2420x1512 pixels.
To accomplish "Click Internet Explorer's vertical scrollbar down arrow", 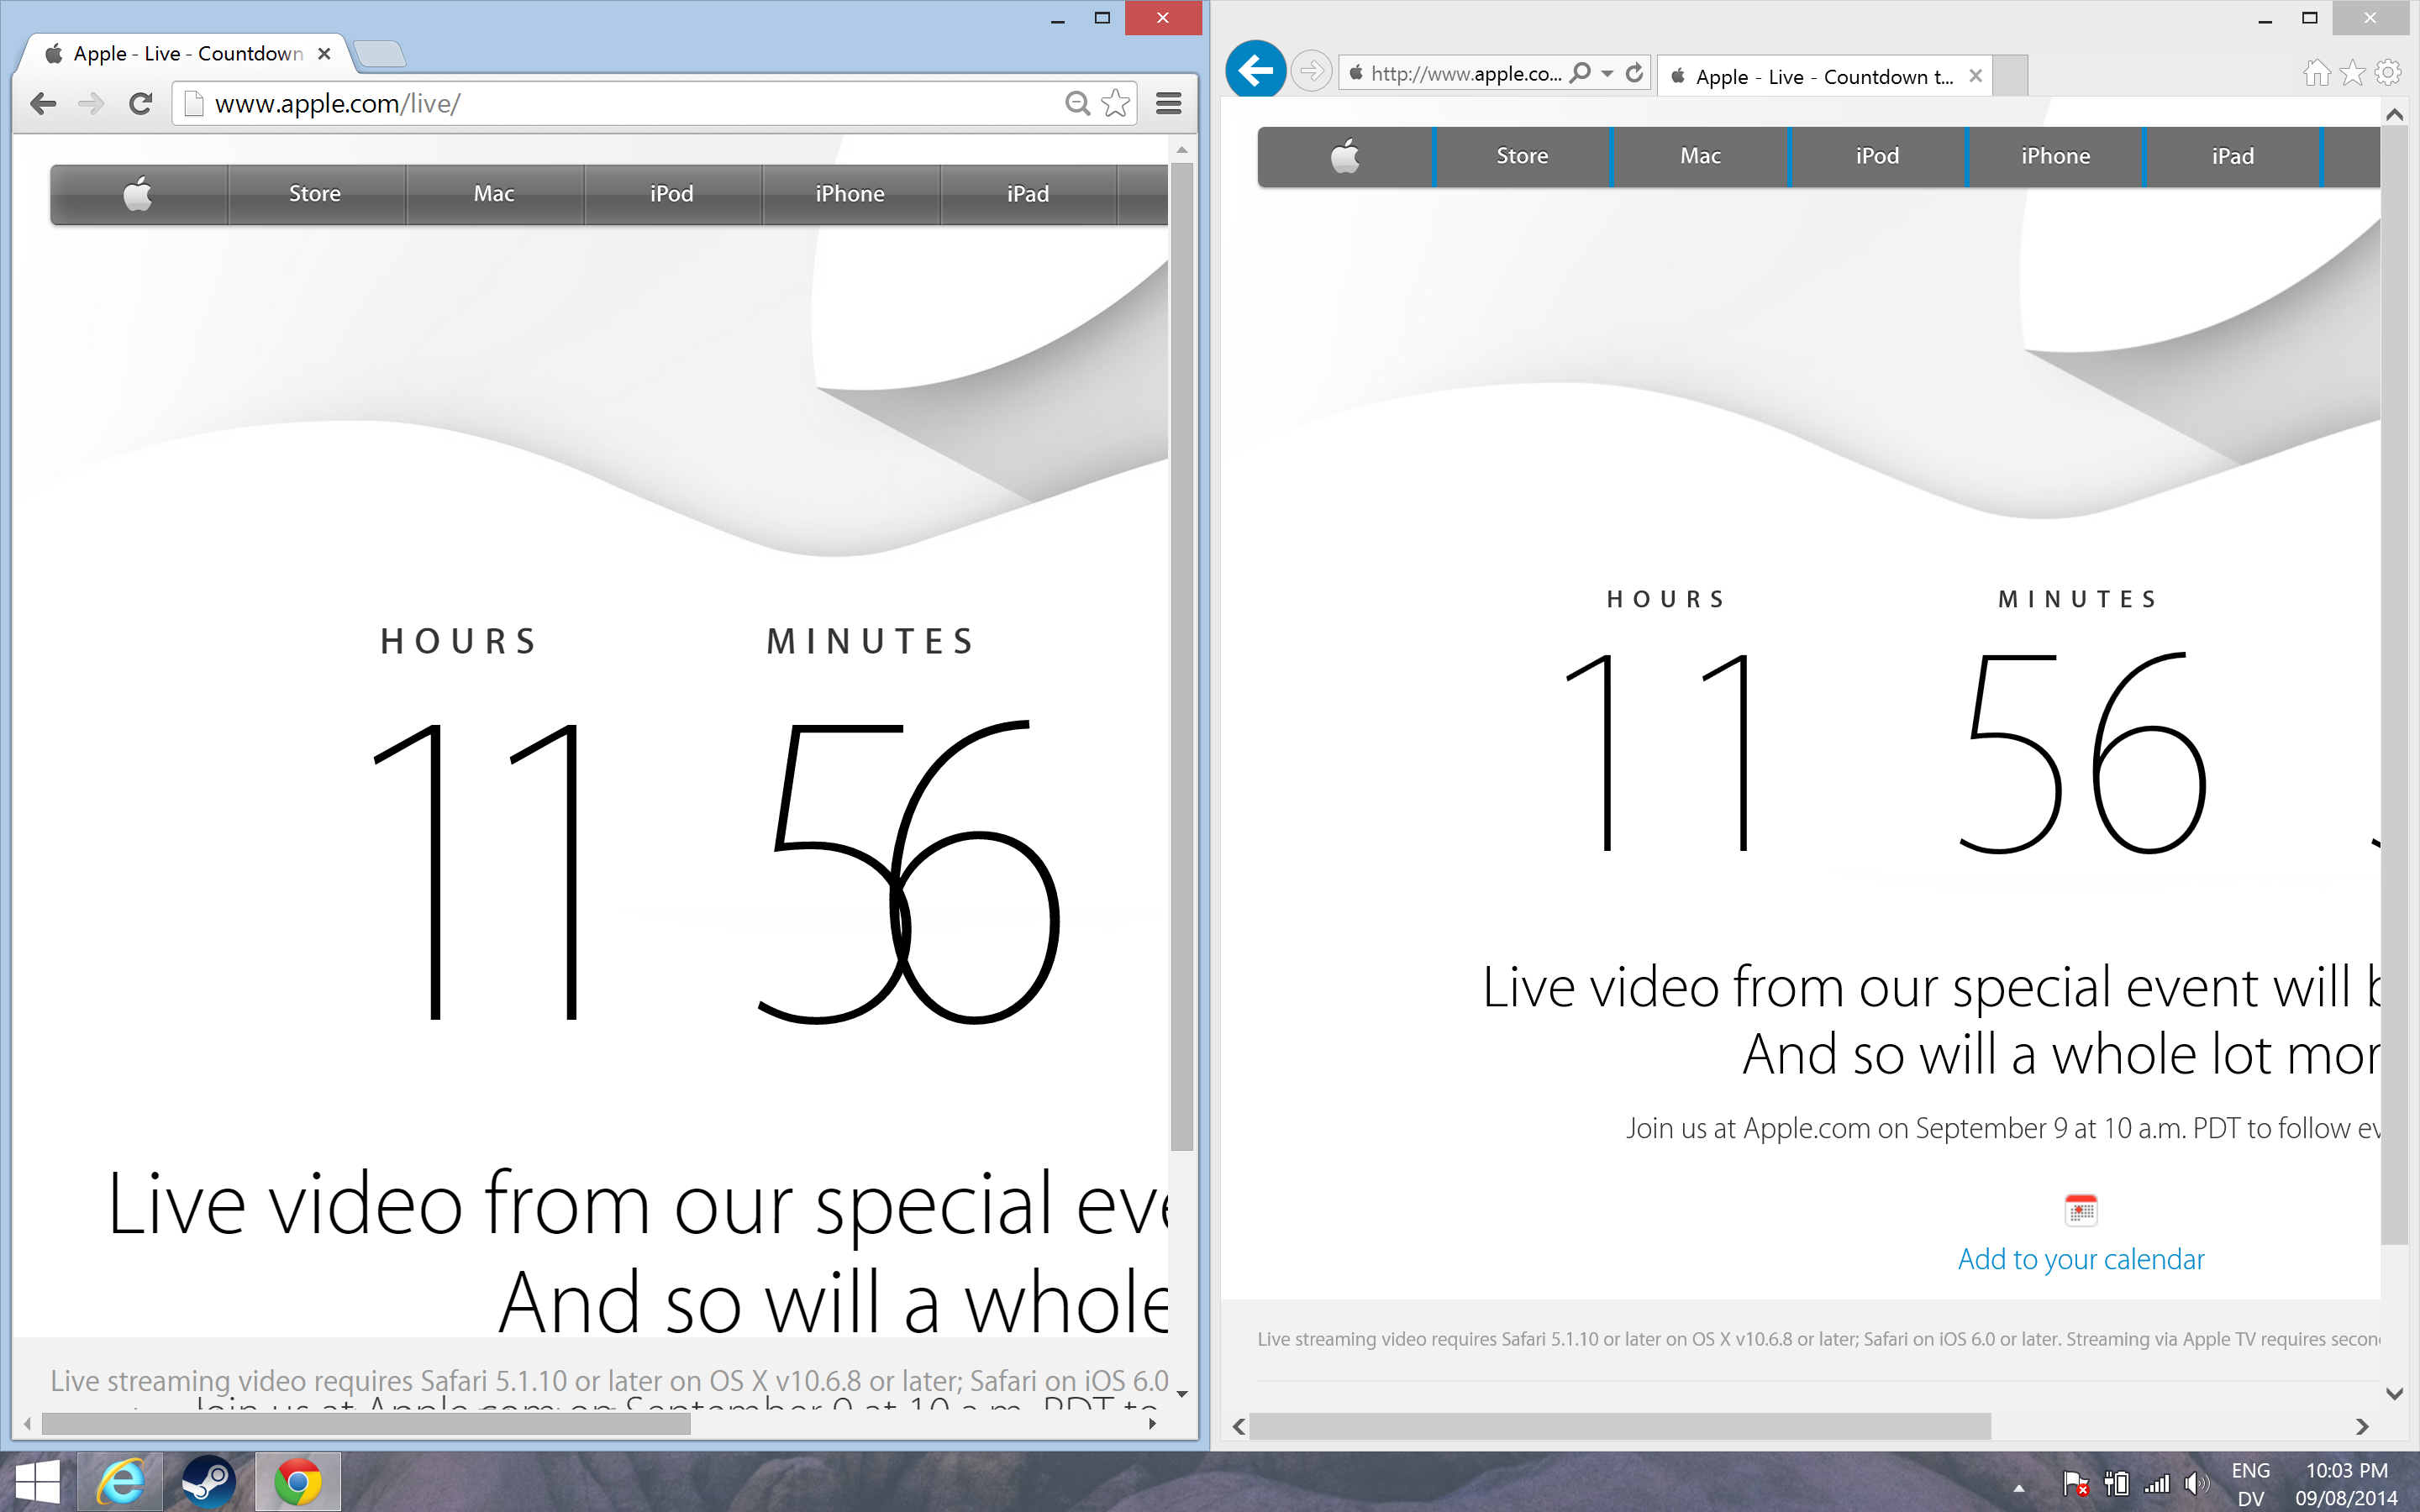I will tap(2394, 1393).
